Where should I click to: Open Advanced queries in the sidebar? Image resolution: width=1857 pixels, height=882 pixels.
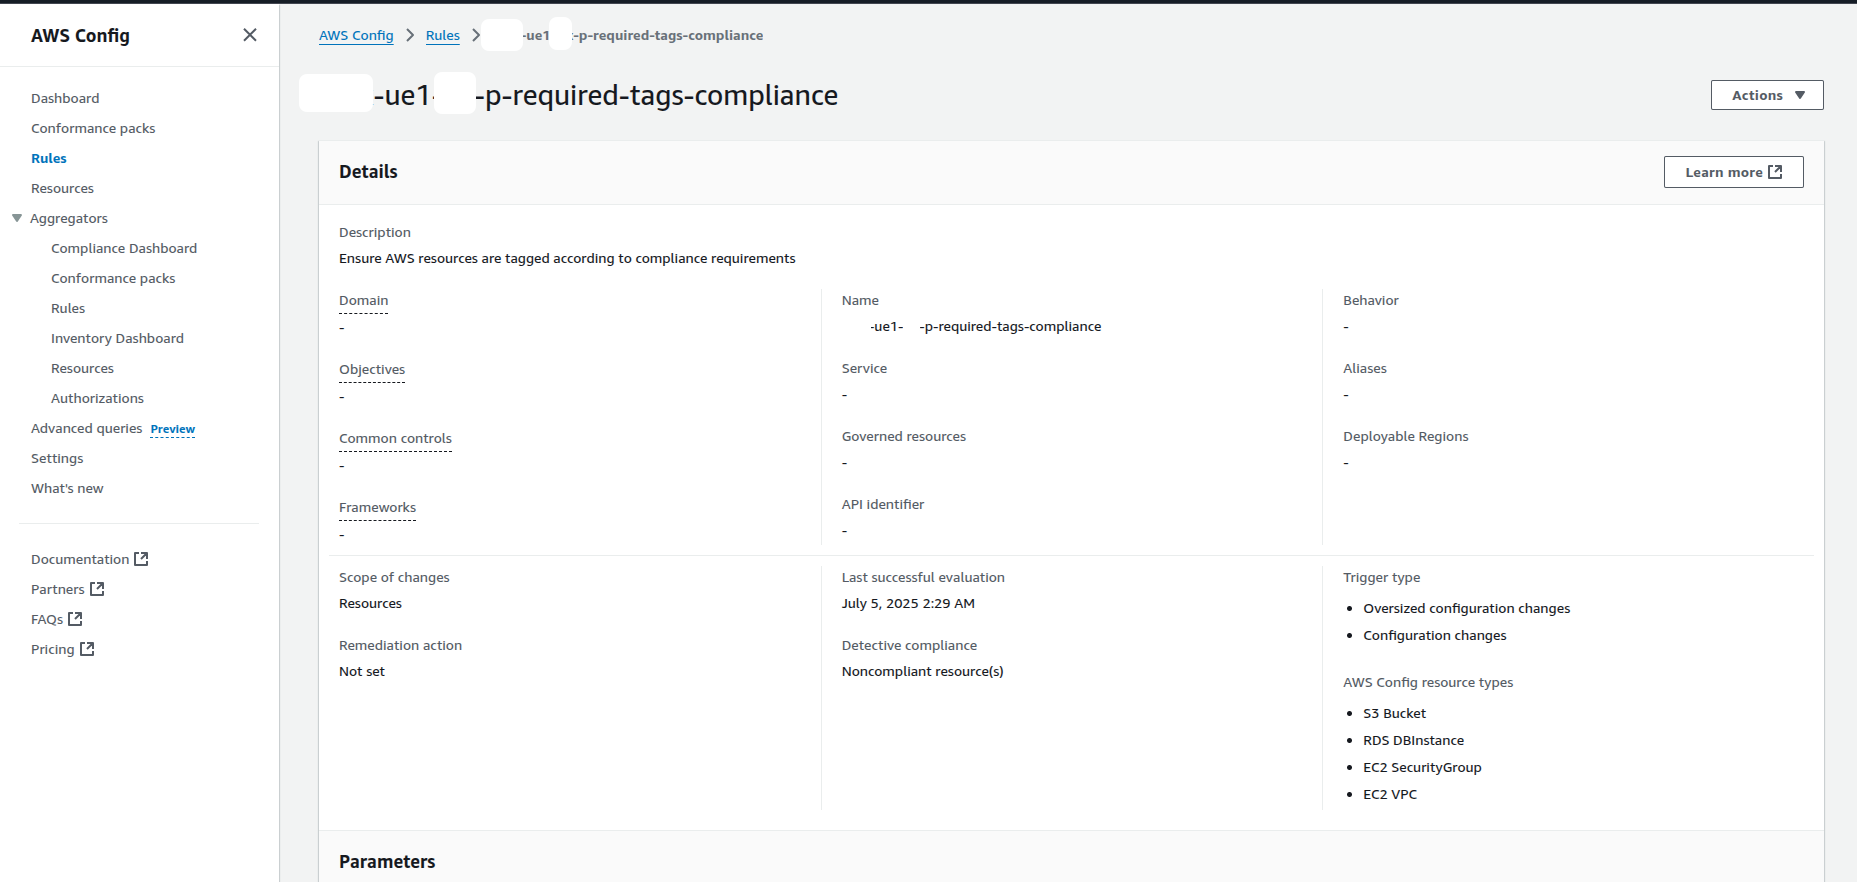click(86, 428)
